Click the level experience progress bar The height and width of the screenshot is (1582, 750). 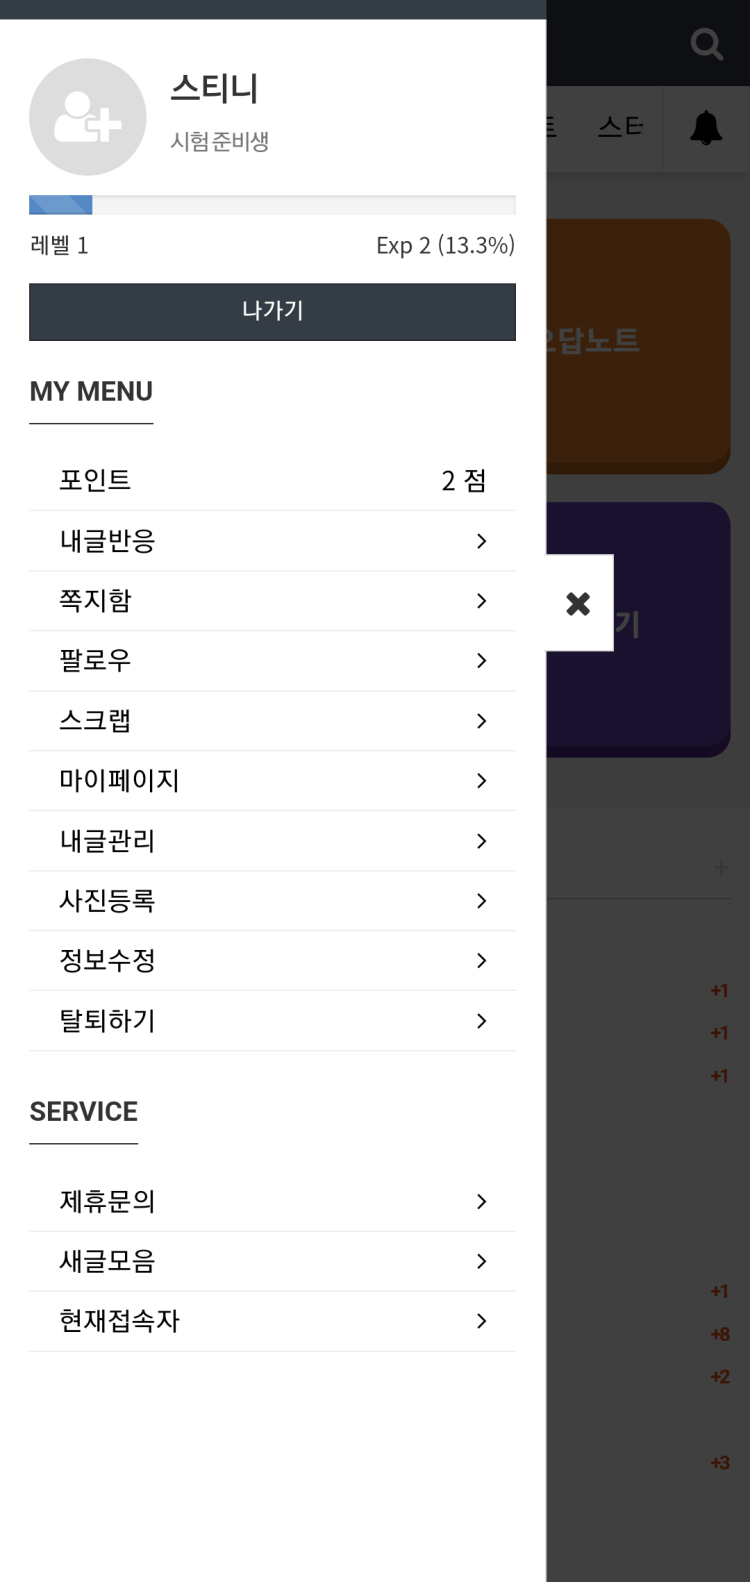pyautogui.click(x=272, y=205)
